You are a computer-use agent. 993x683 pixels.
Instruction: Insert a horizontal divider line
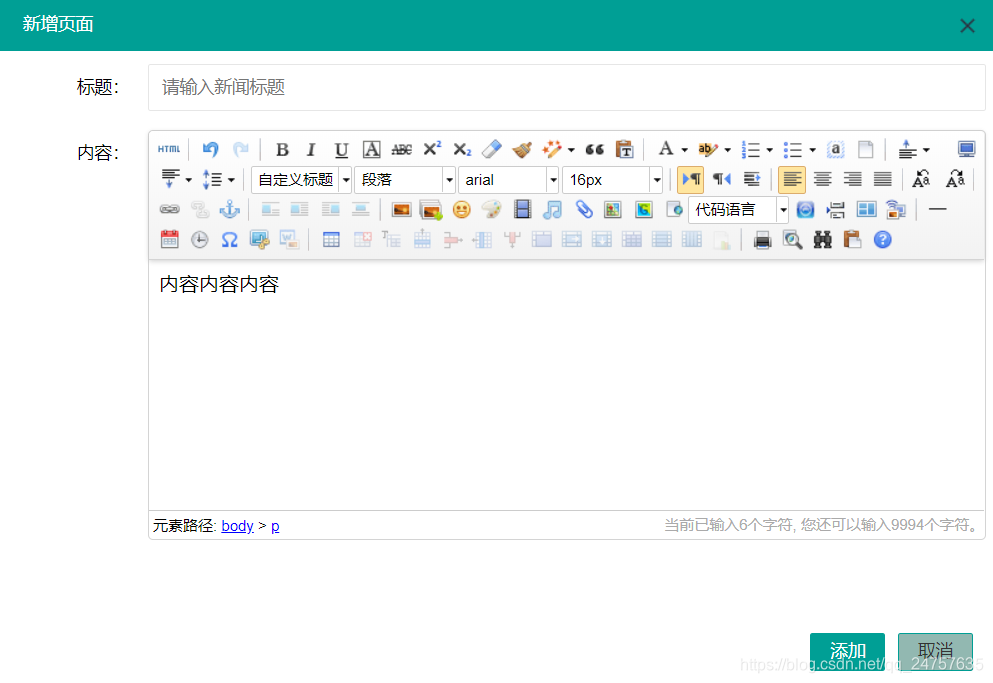937,209
